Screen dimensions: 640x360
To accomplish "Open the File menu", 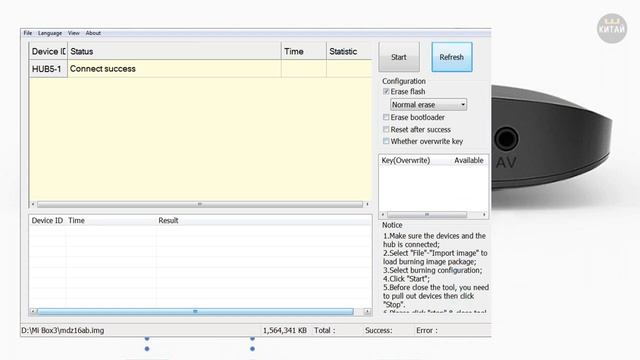I will (x=27, y=33).
